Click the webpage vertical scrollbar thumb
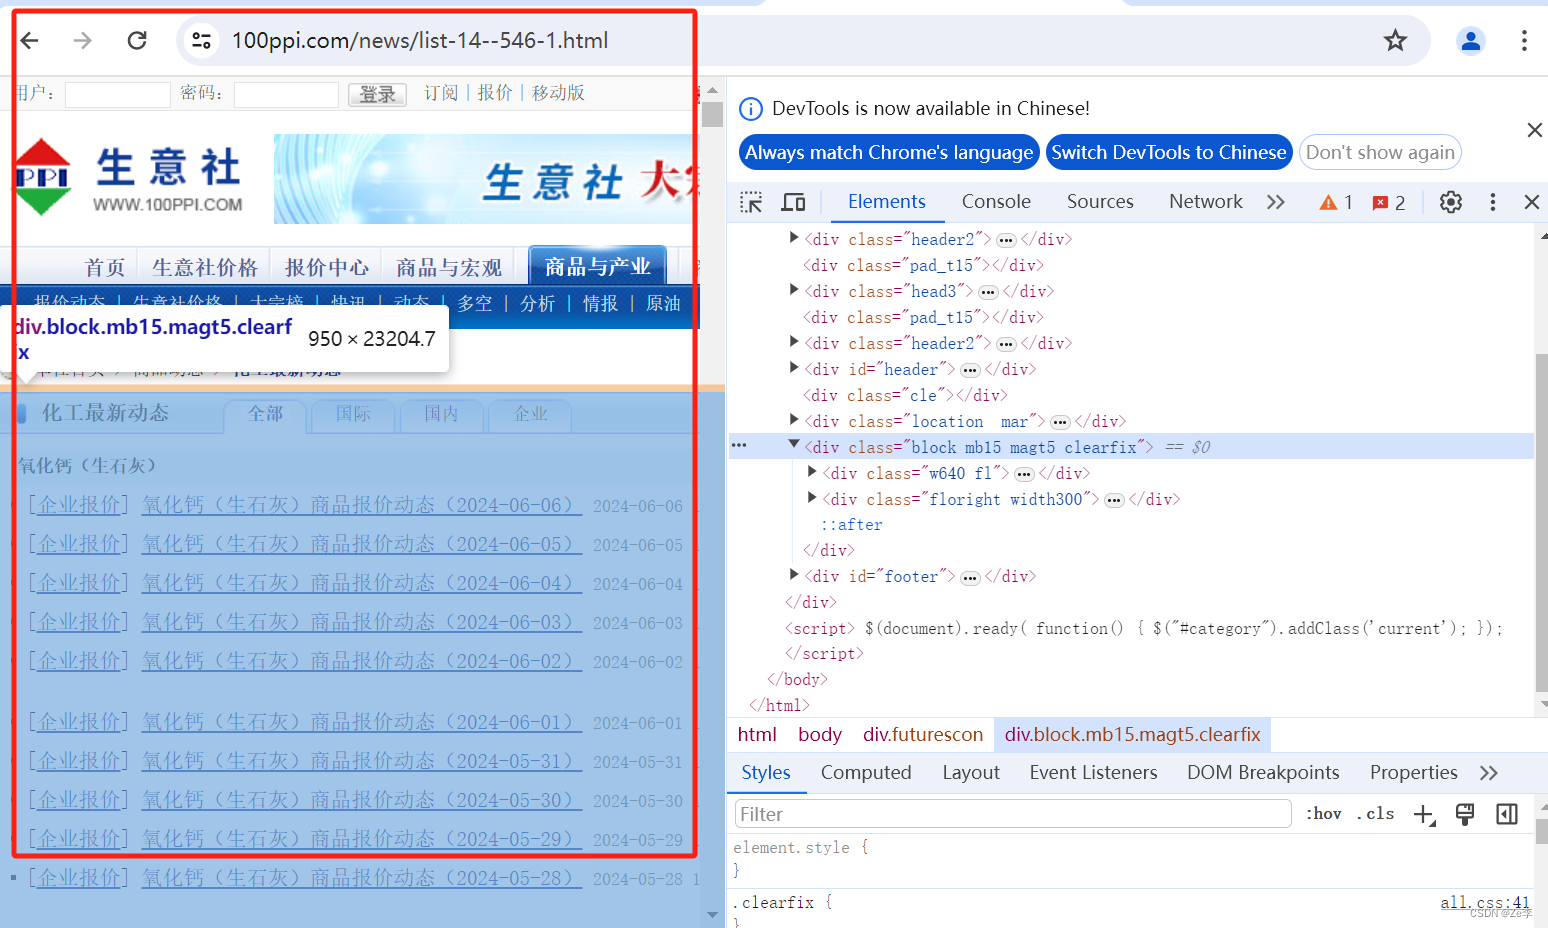The height and width of the screenshot is (928, 1548). (x=712, y=114)
